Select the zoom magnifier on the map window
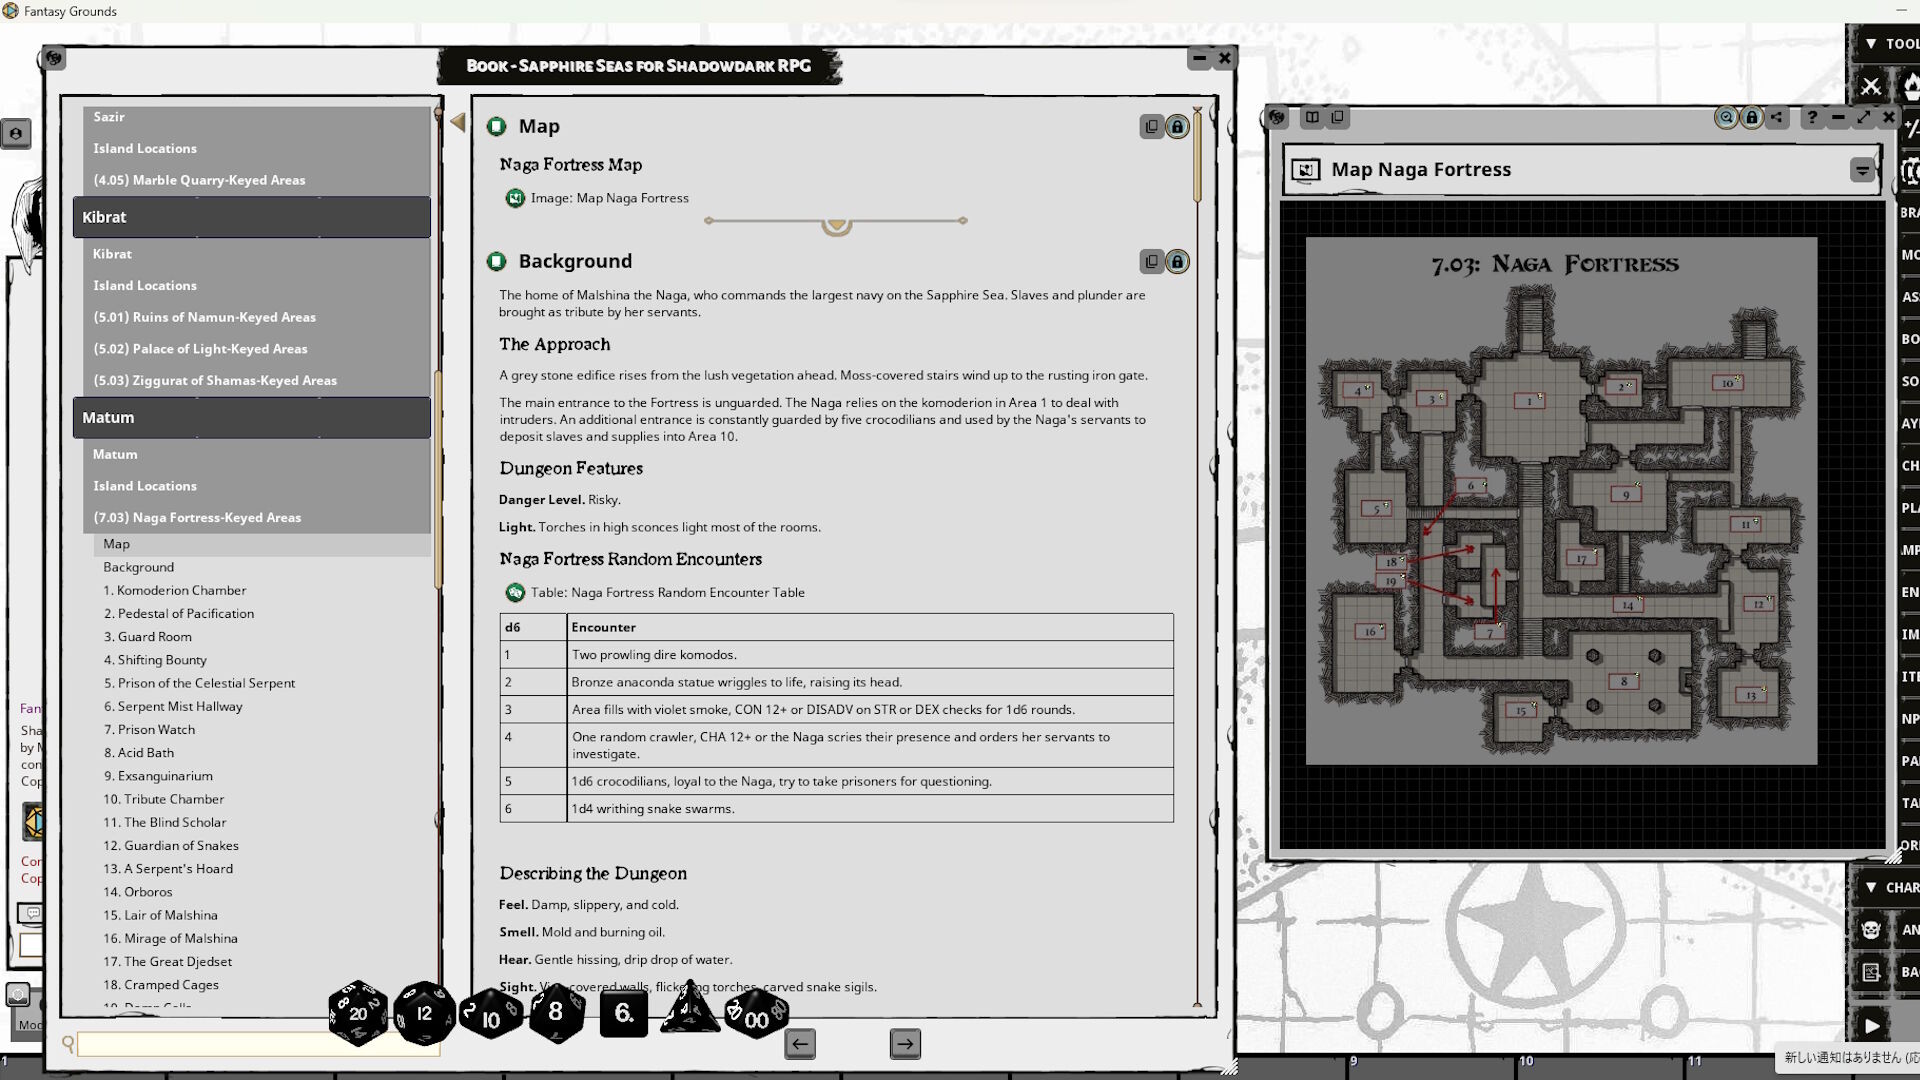The width and height of the screenshot is (1920, 1080). 1726,117
